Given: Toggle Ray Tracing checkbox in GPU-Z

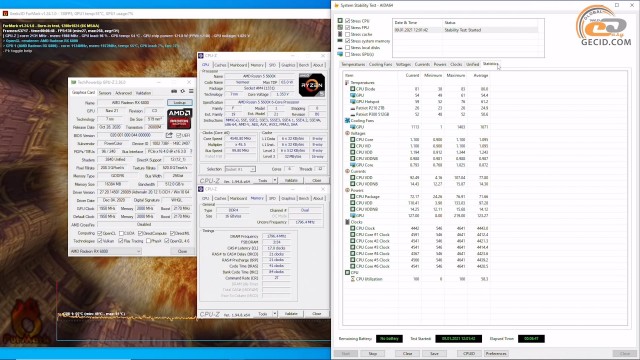Looking at the screenshot, I should pyautogui.click(x=120, y=241).
